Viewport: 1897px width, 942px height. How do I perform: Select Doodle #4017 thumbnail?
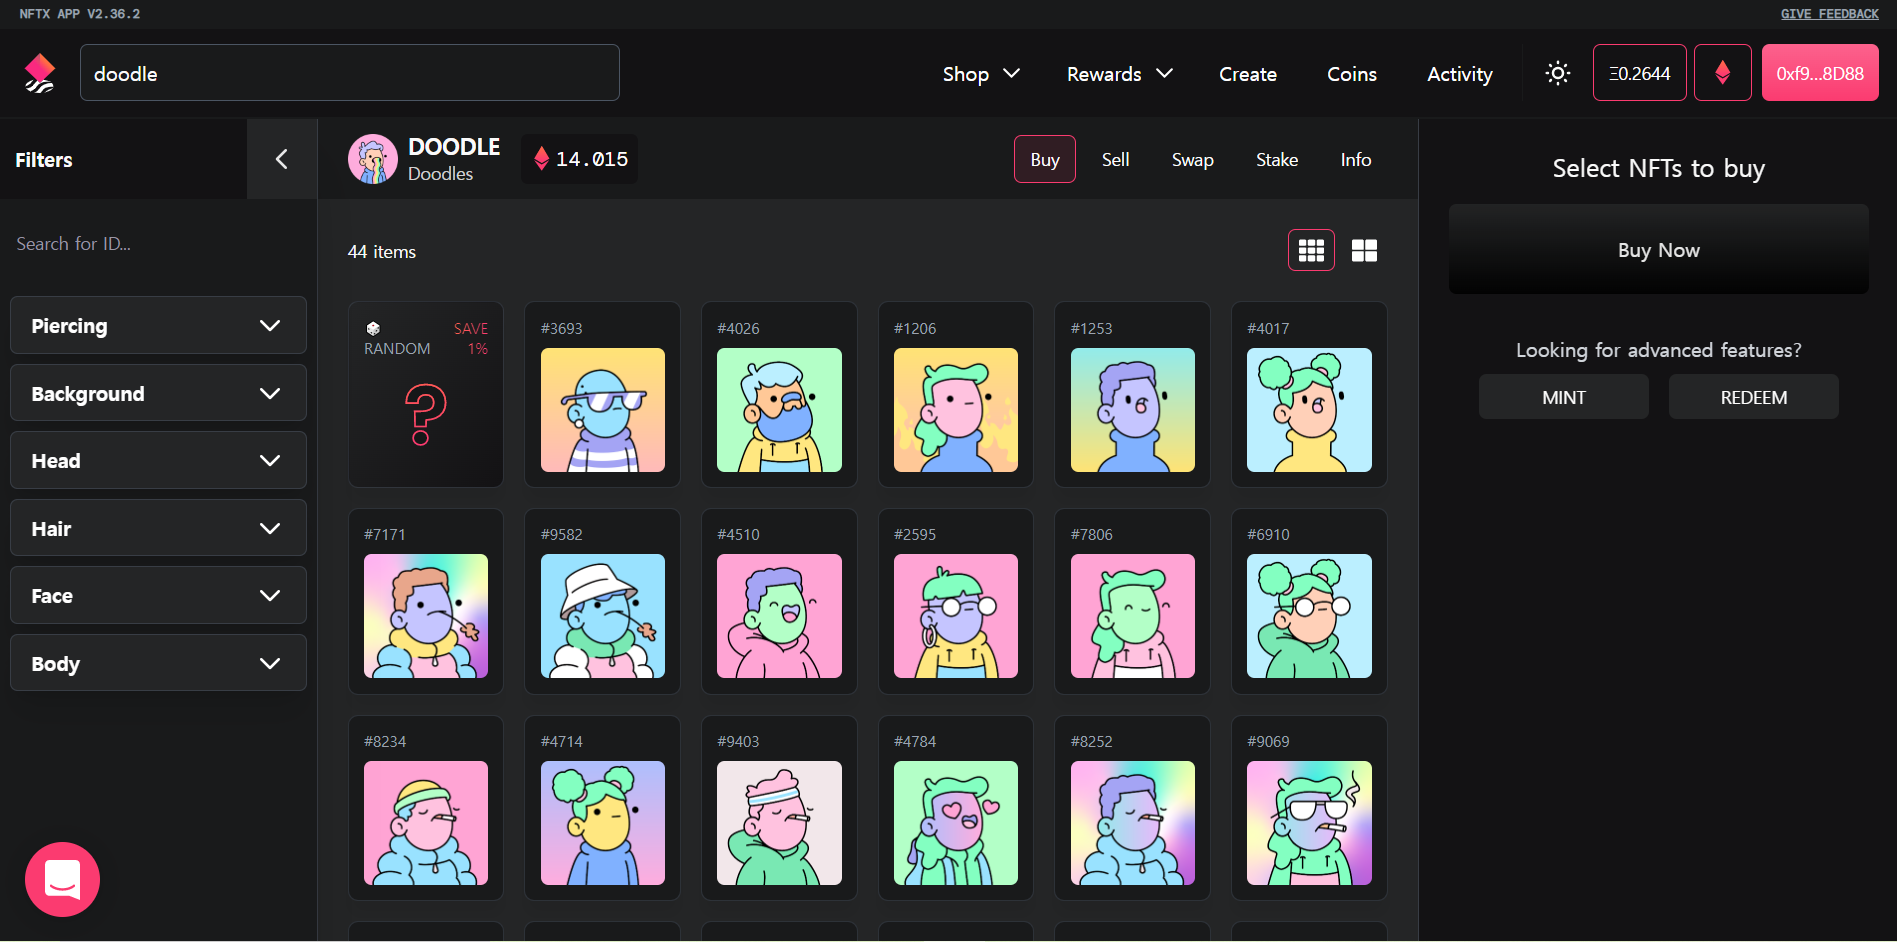point(1309,410)
